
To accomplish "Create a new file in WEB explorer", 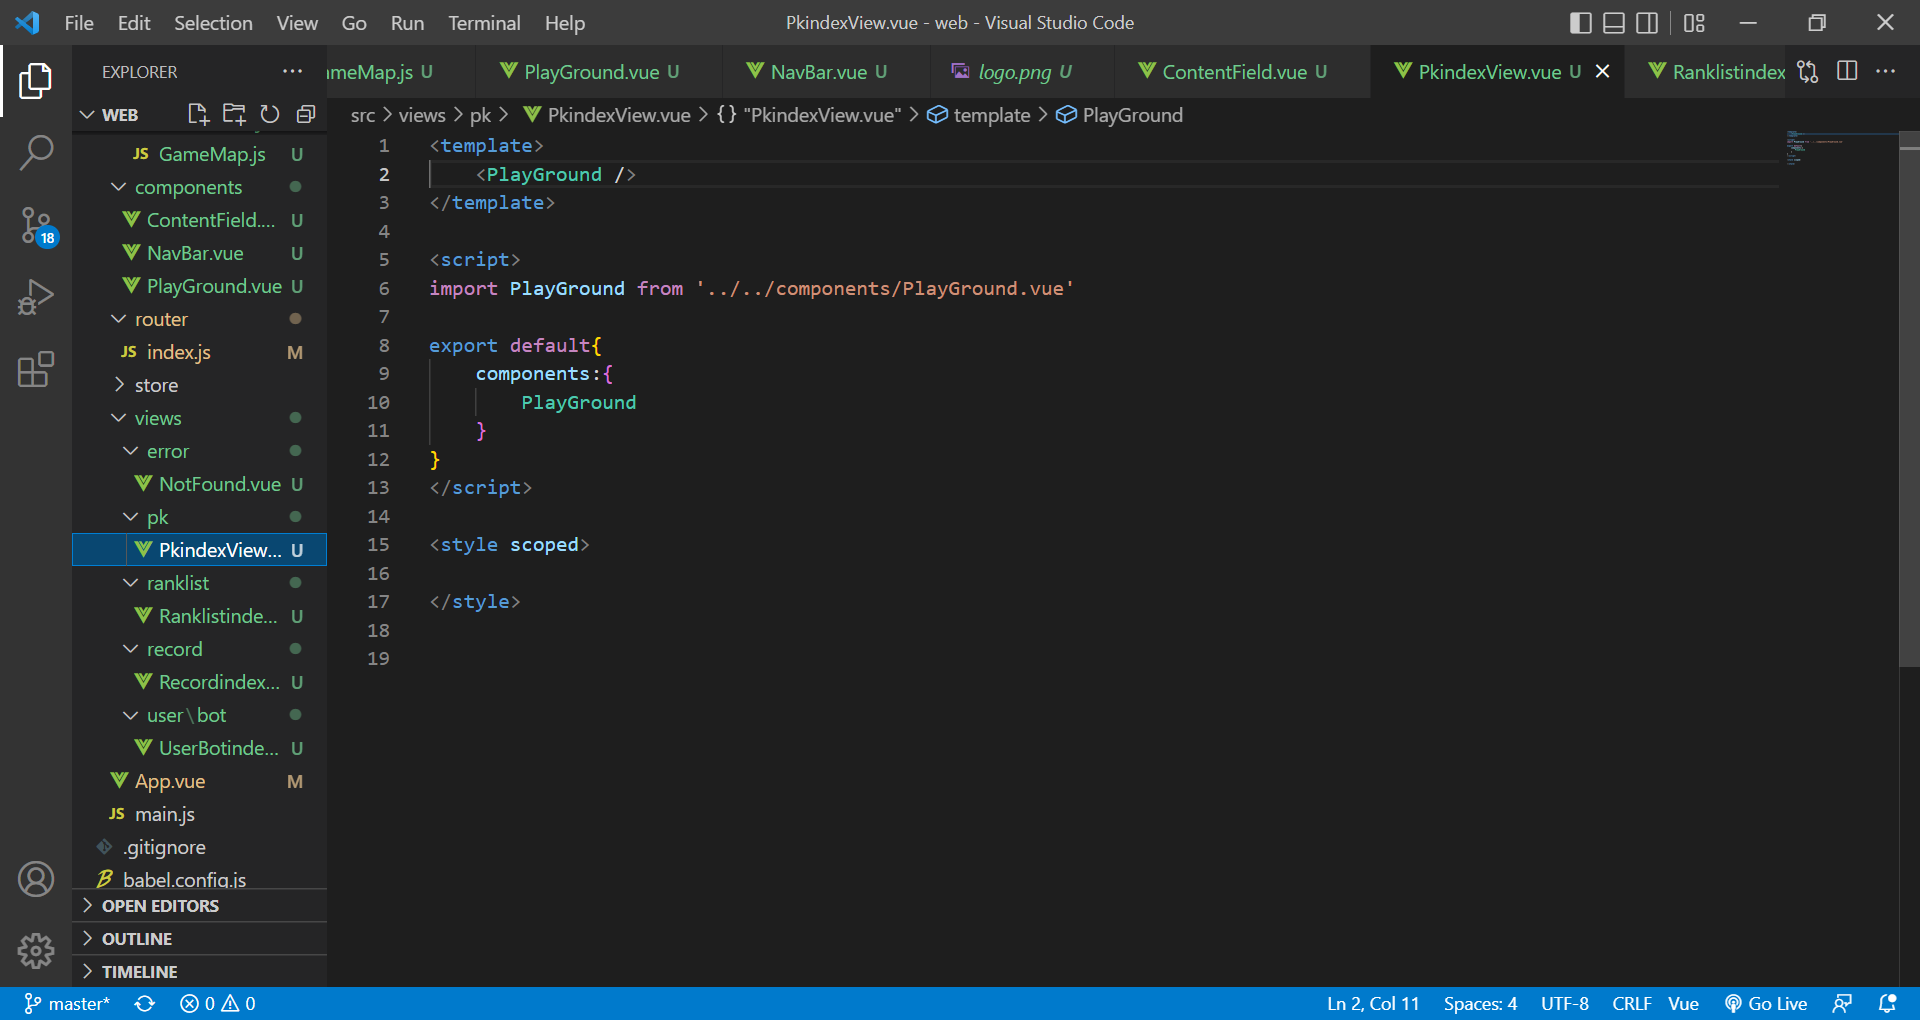I will [x=198, y=114].
